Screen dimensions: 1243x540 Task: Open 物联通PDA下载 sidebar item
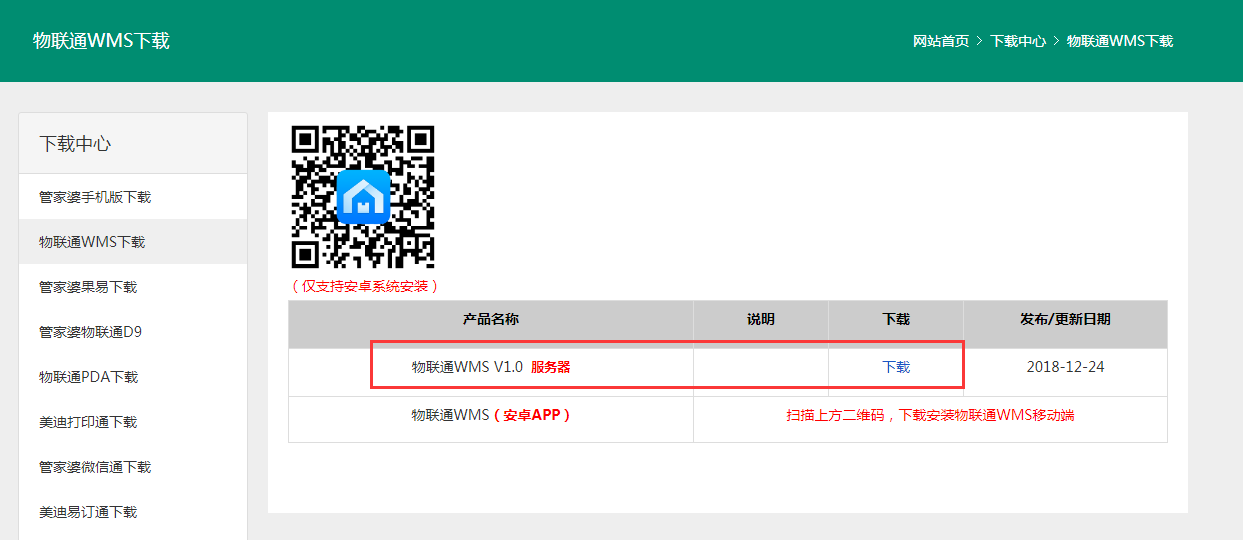coord(133,377)
